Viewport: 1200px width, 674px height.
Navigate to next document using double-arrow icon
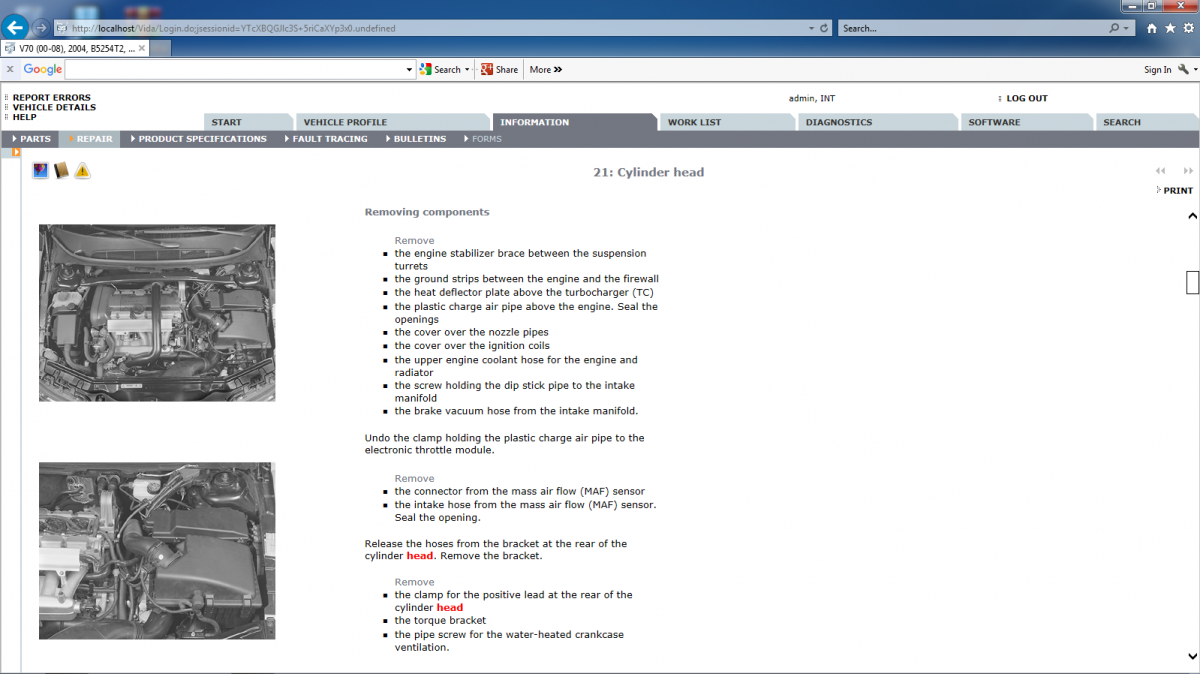click(x=1188, y=171)
